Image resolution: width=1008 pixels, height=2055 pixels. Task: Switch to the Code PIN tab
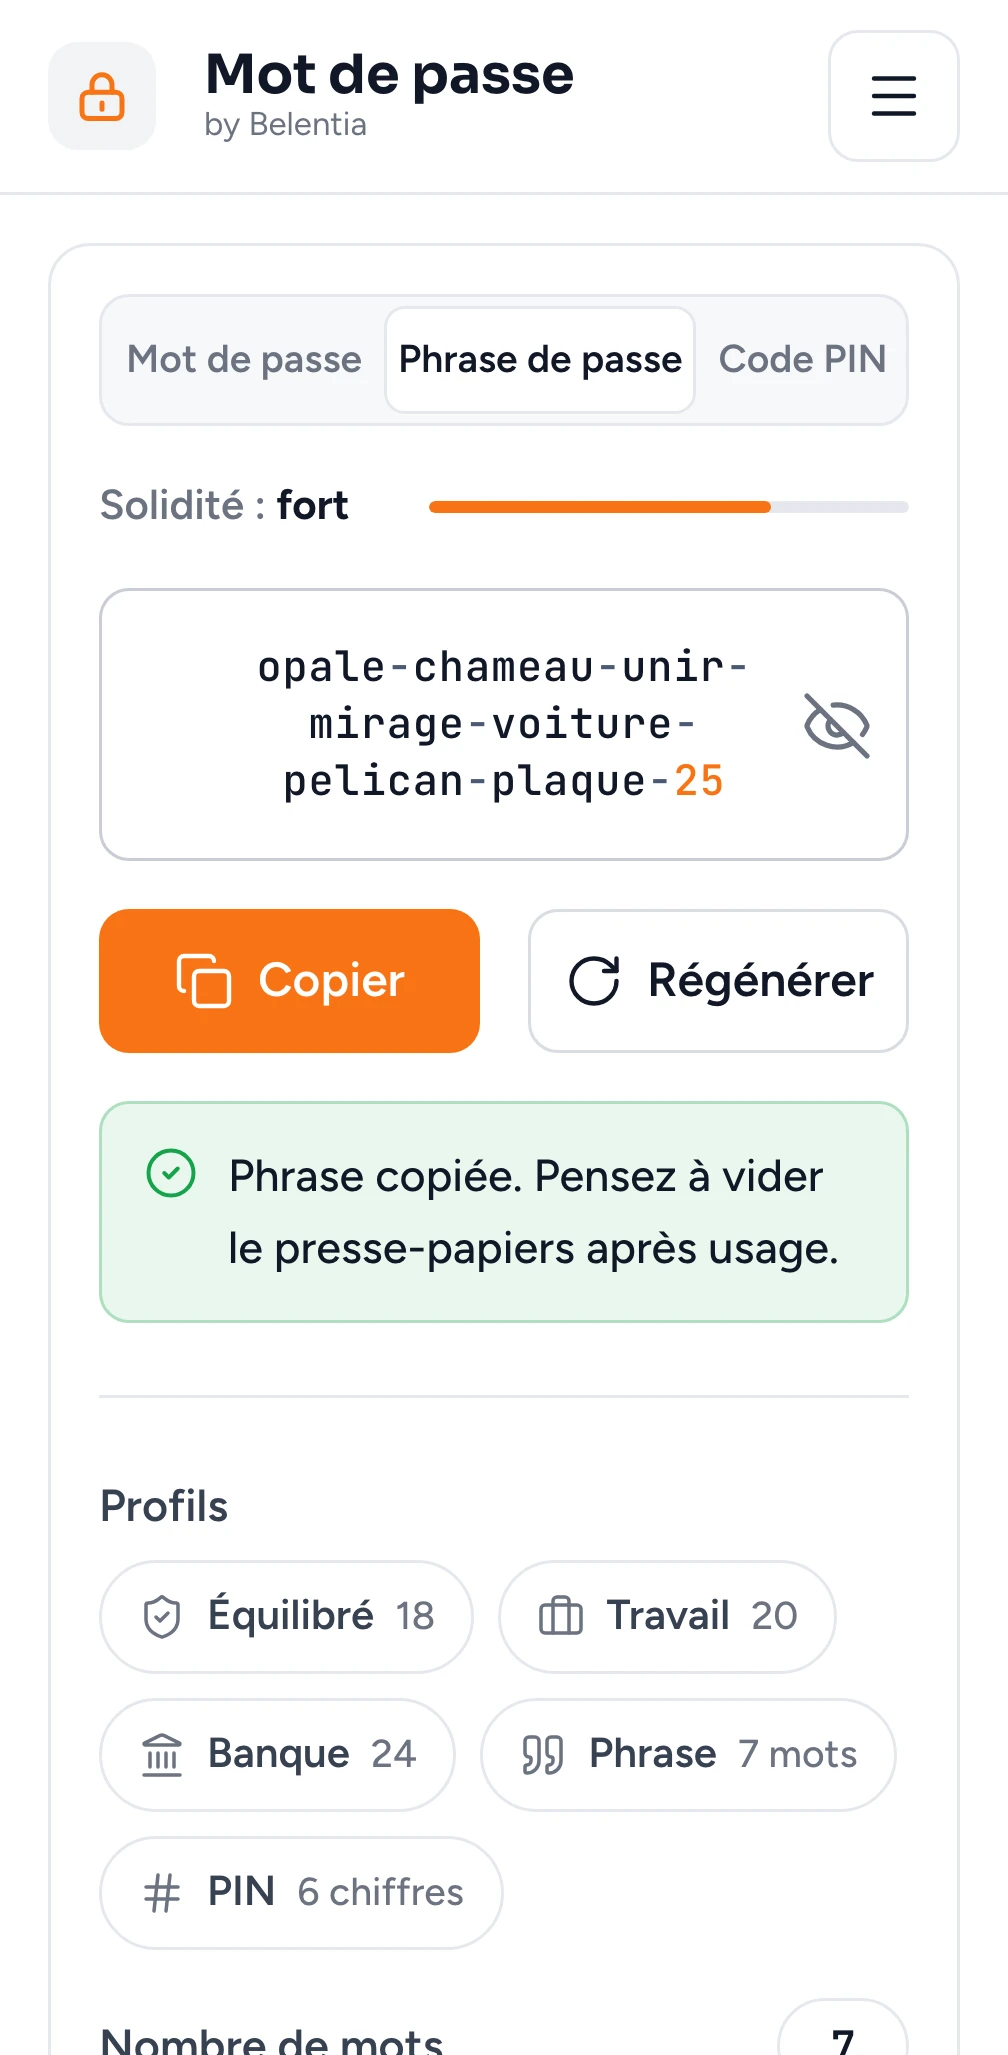click(802, 360)
